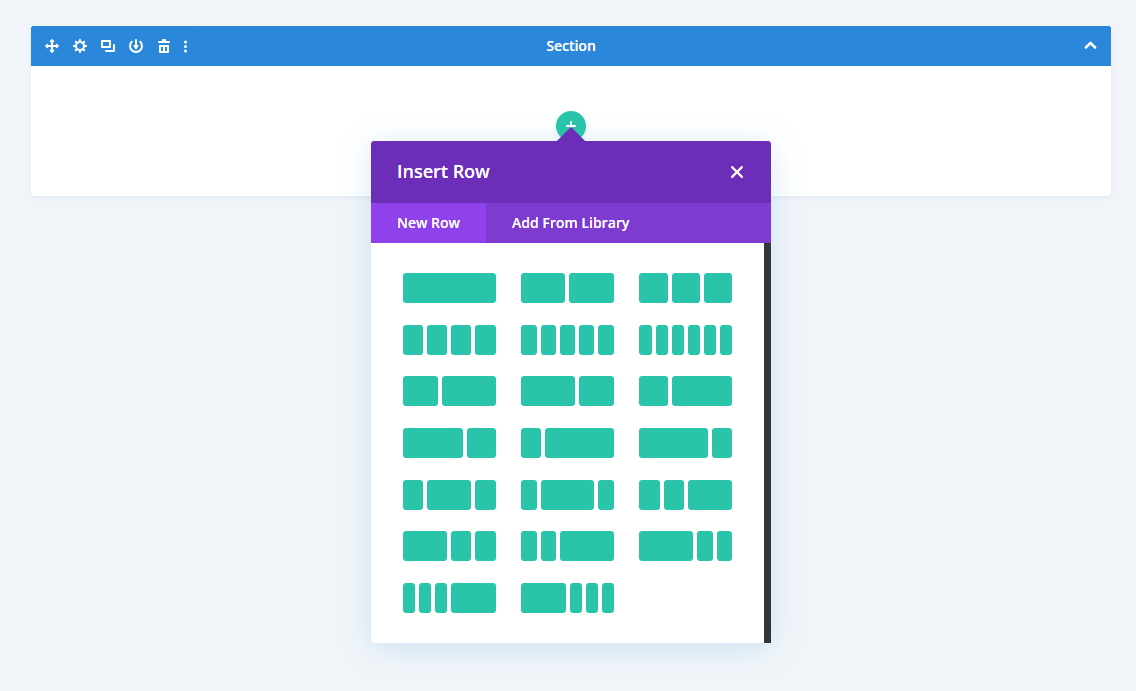Screen dimensions: 1136x691
Task: Open the Add From Library tab
Action: coord(570,223)
